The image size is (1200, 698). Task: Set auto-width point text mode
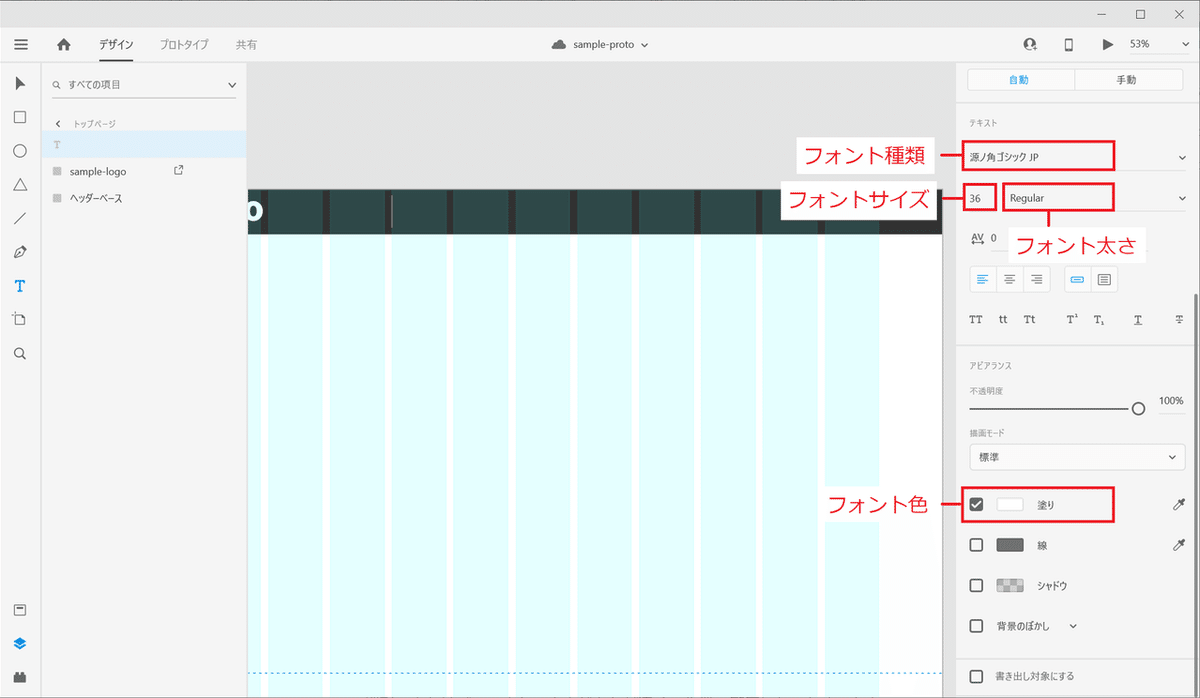(x=1077, y=280)
